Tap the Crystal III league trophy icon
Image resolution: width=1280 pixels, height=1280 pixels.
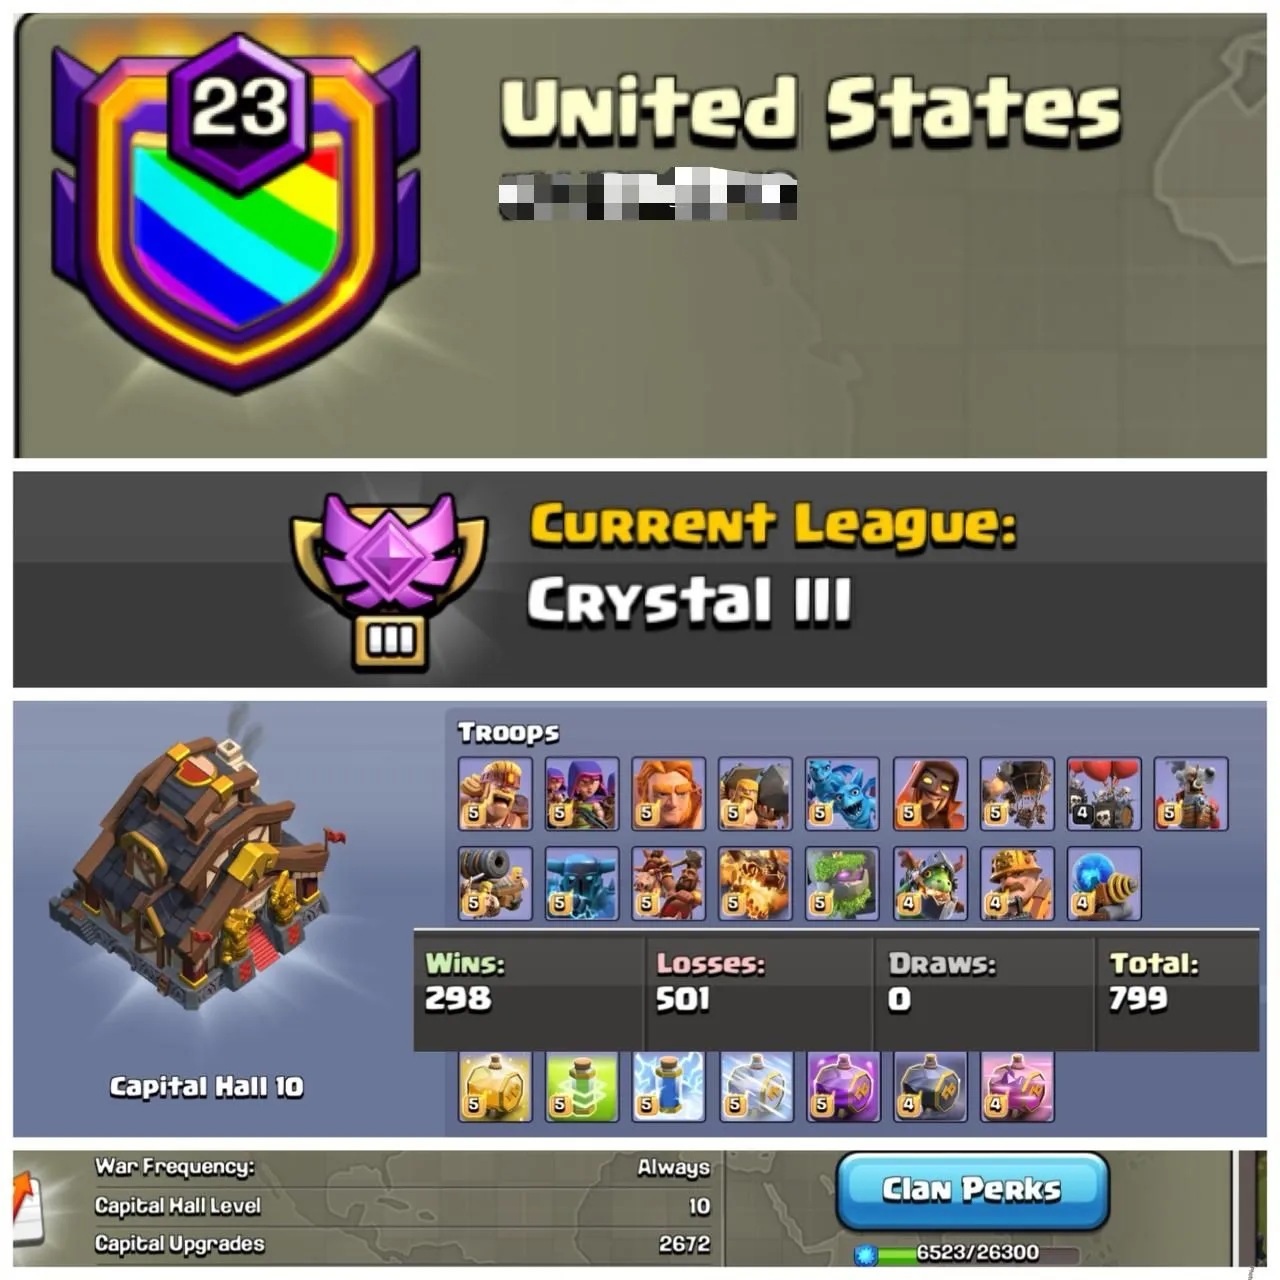coord(389,580)
